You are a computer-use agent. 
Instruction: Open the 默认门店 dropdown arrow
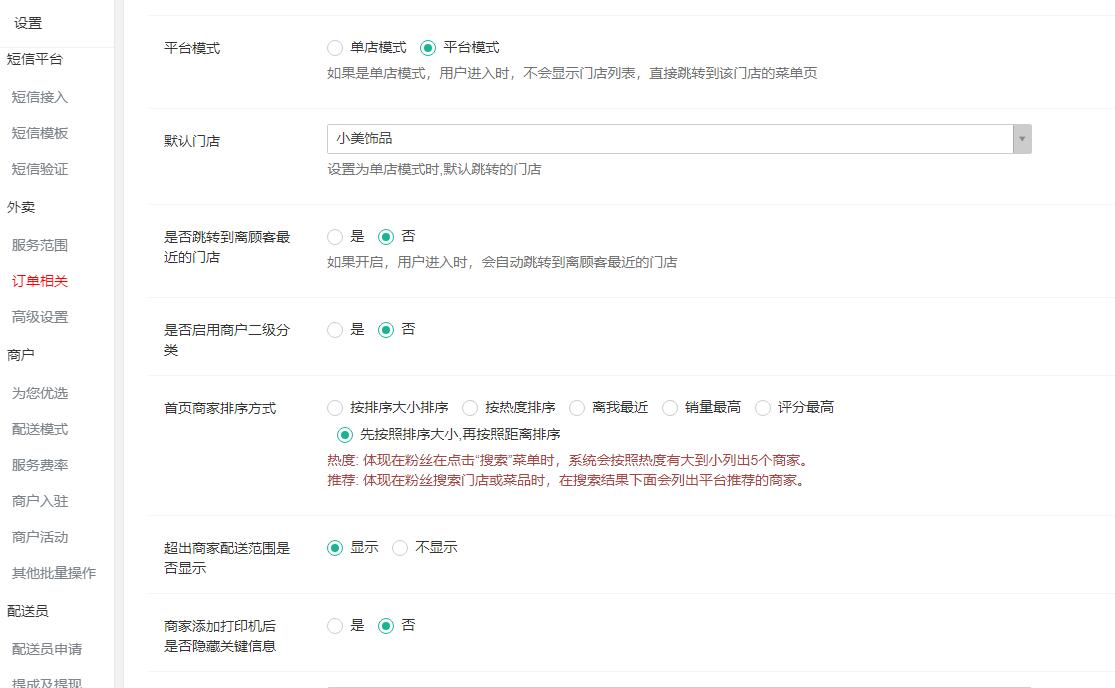1022,139
